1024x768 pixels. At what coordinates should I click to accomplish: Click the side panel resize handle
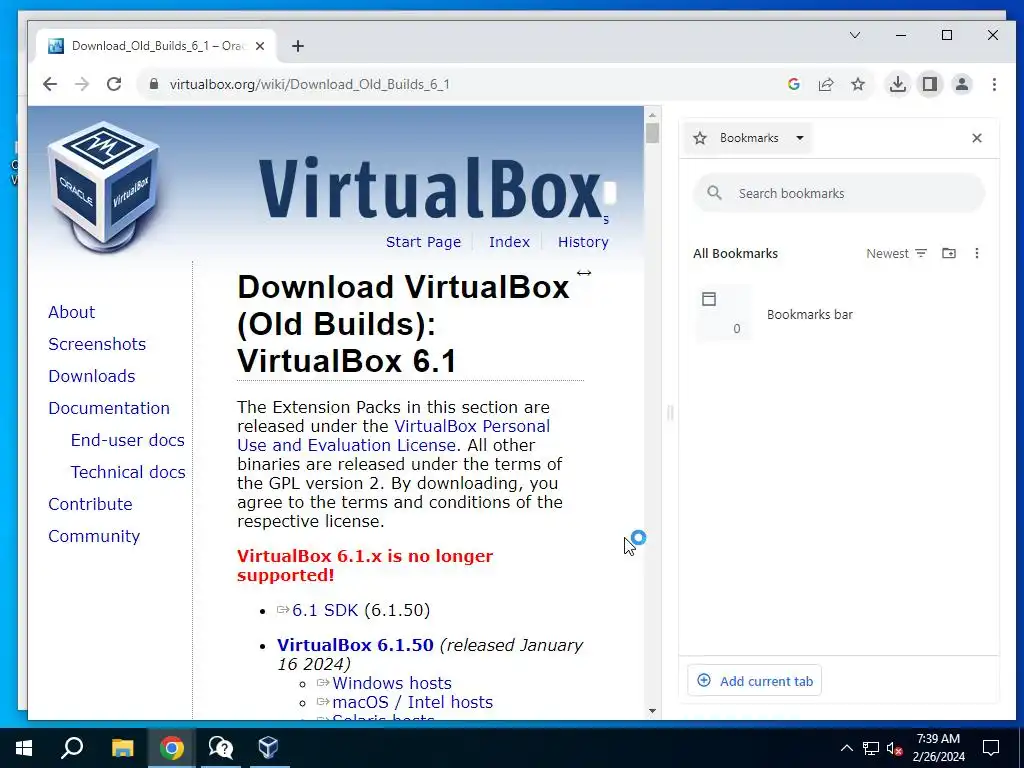(x=670, y=413)
